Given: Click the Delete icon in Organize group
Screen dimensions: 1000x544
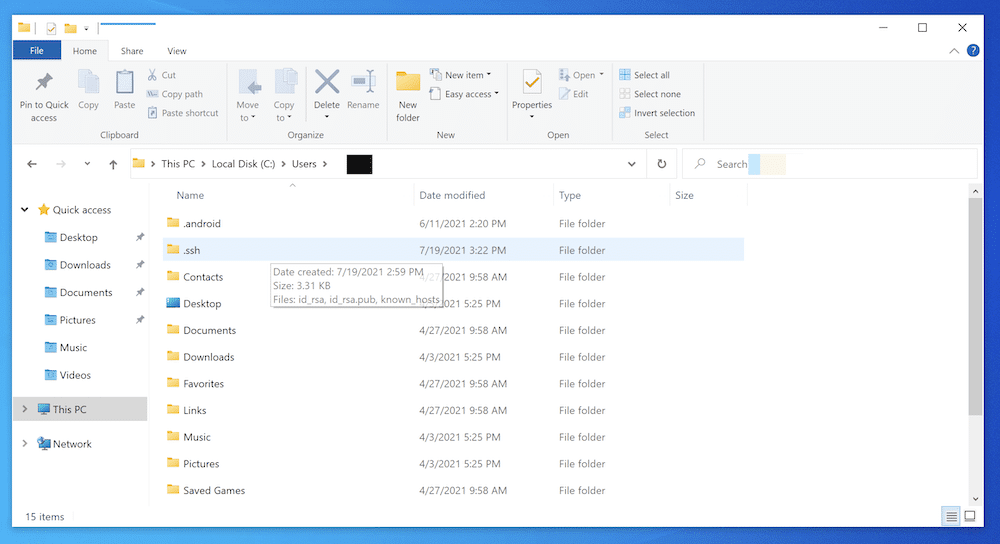Looking at the screenshot, I should coord(327,83).
